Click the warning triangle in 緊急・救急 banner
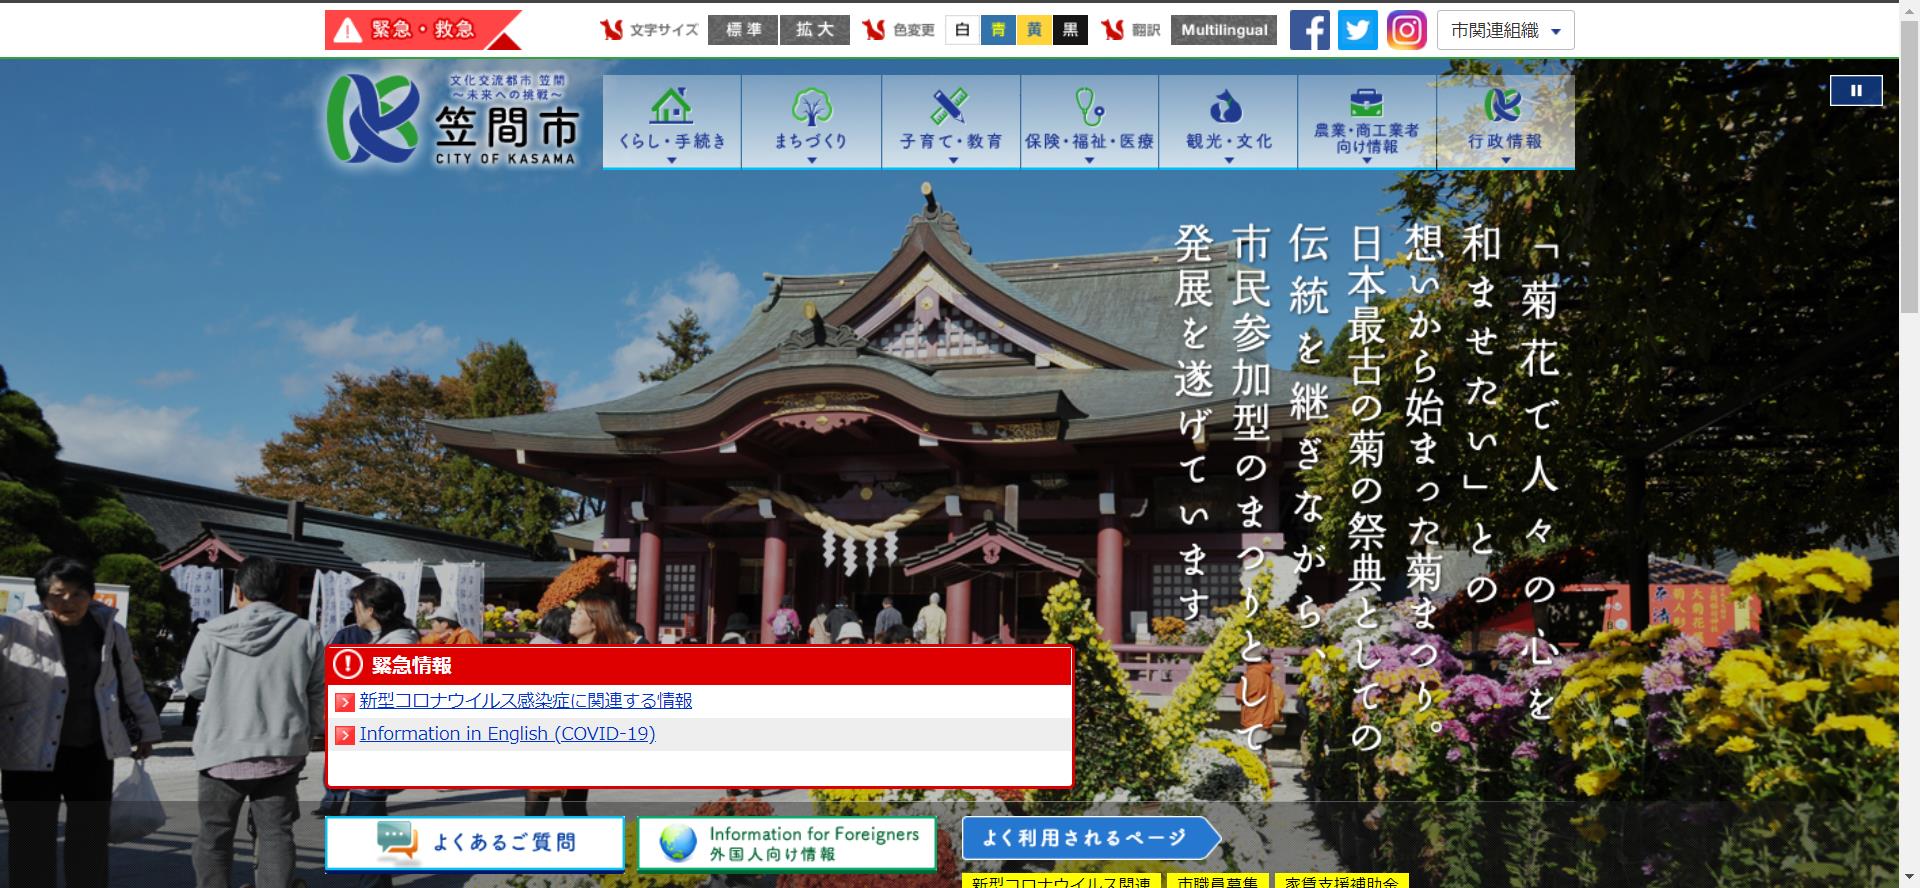The width and height of the screenshot is (1920, 888). pyautogui.click(x=347, y=30)
